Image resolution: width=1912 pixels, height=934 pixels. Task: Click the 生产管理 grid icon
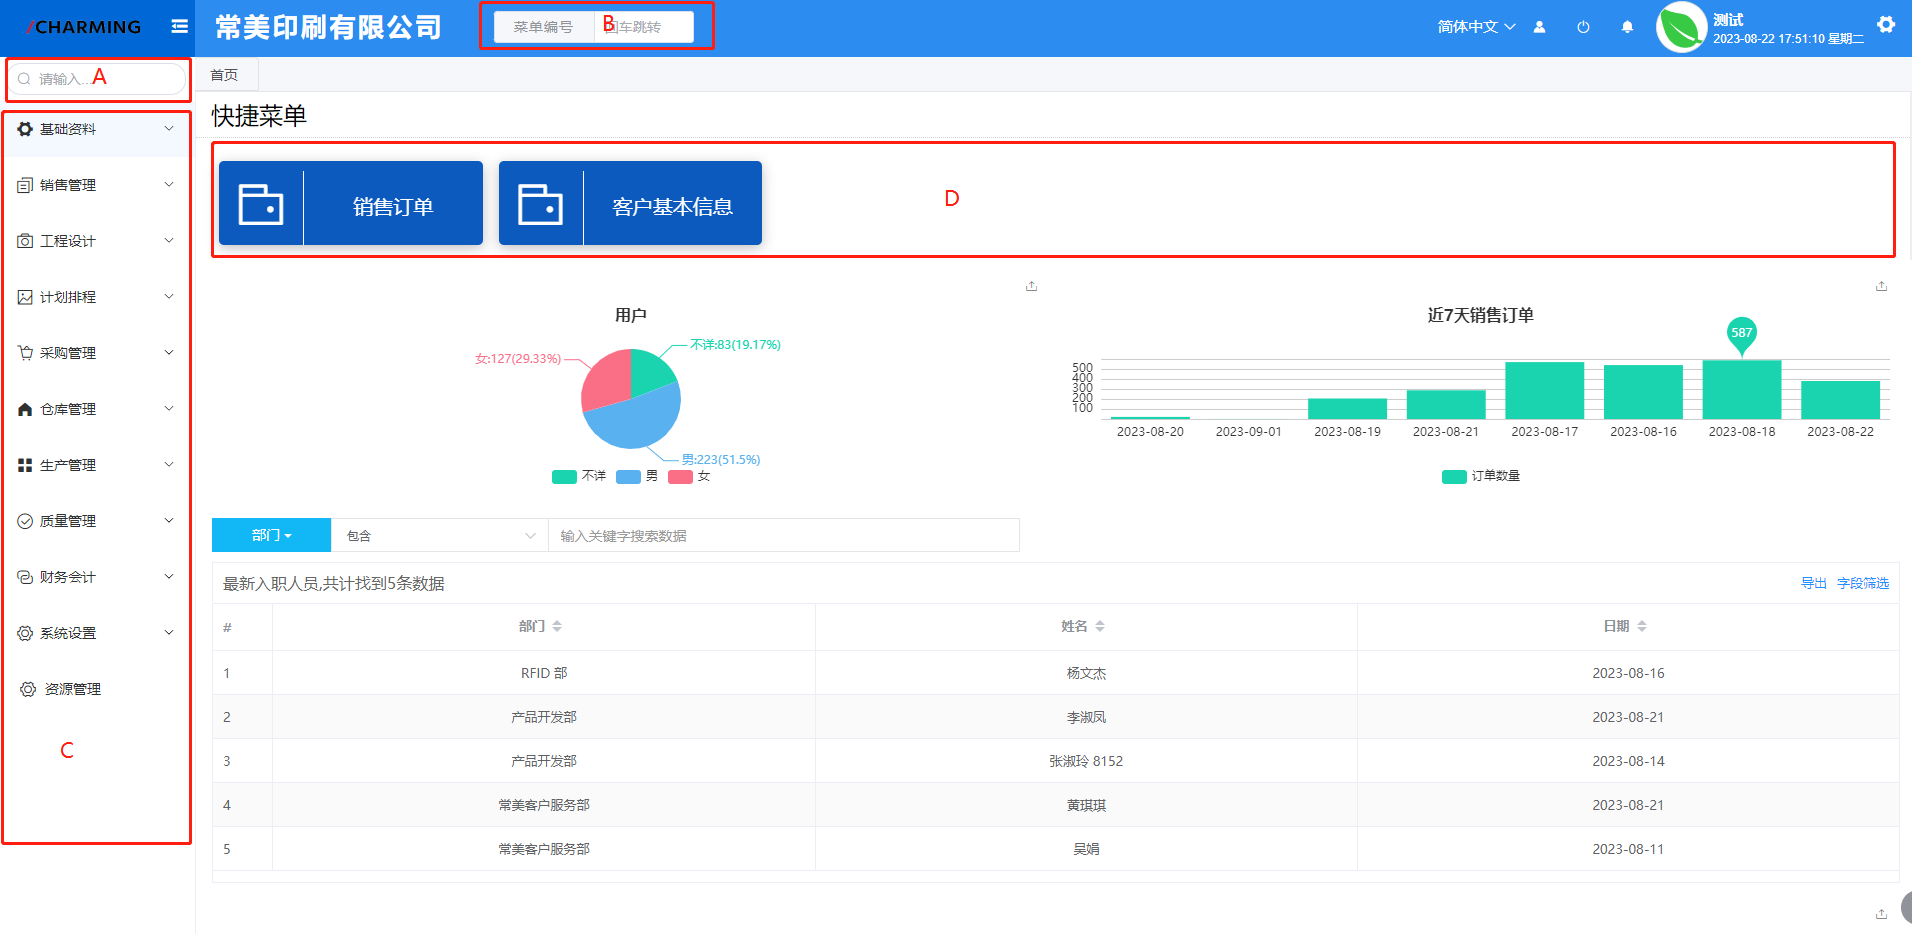tap(25, 465)
